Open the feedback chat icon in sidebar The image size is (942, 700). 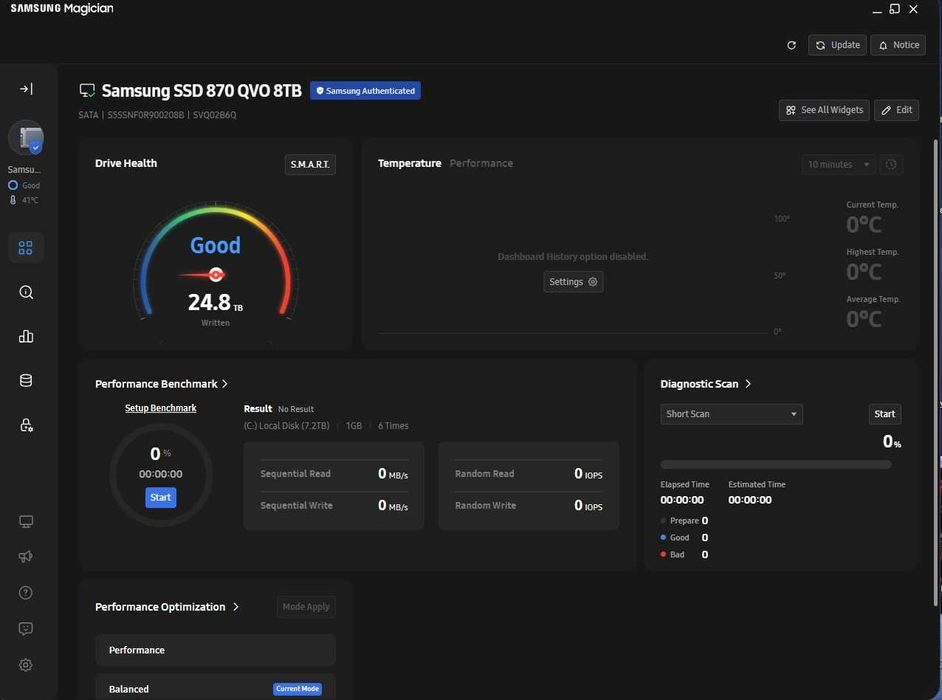[x=26, y=628]
